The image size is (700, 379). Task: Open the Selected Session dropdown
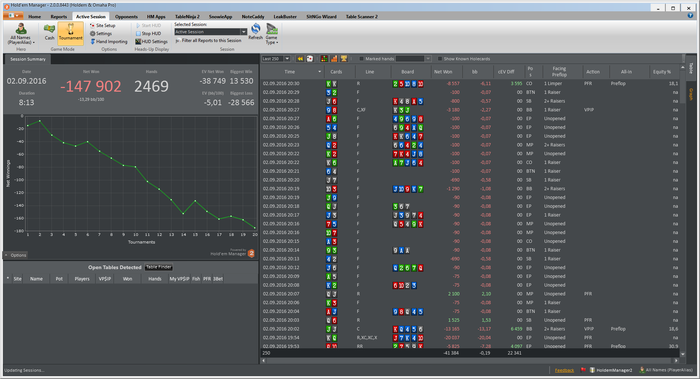[x=210, y=32]
